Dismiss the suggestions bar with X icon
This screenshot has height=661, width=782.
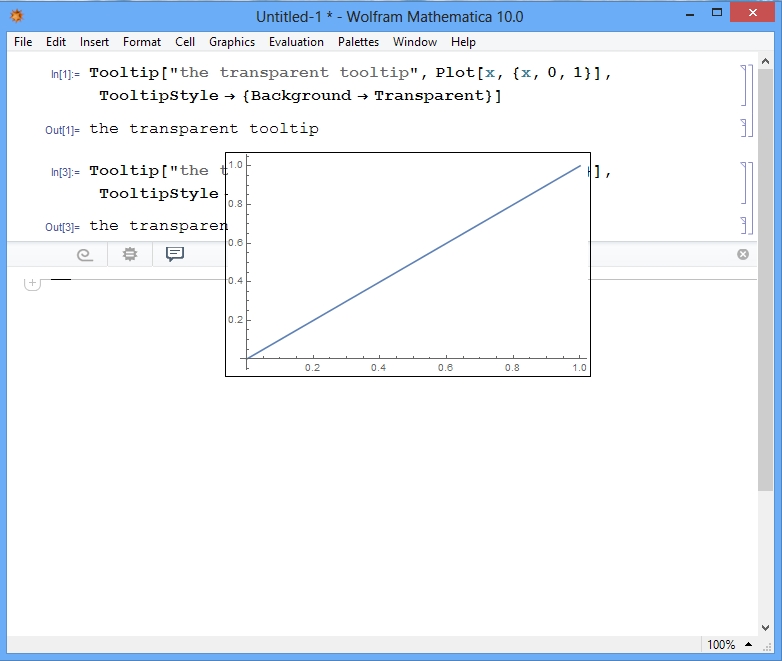[x=743, y=254]
